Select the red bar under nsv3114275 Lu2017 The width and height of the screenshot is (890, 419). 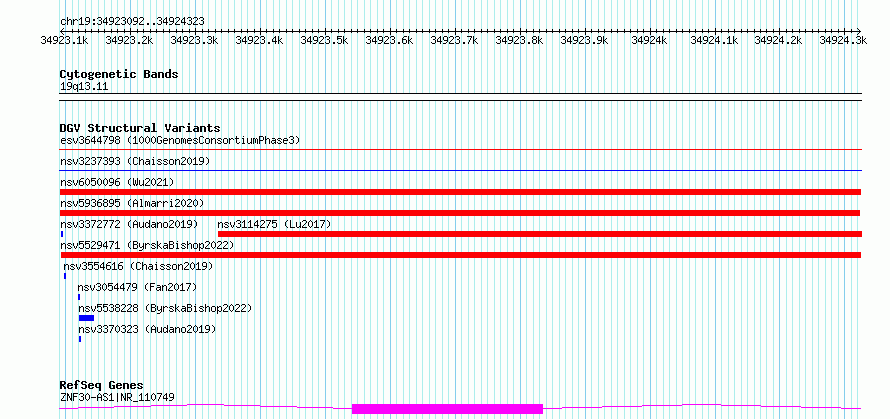pos(540,234)
